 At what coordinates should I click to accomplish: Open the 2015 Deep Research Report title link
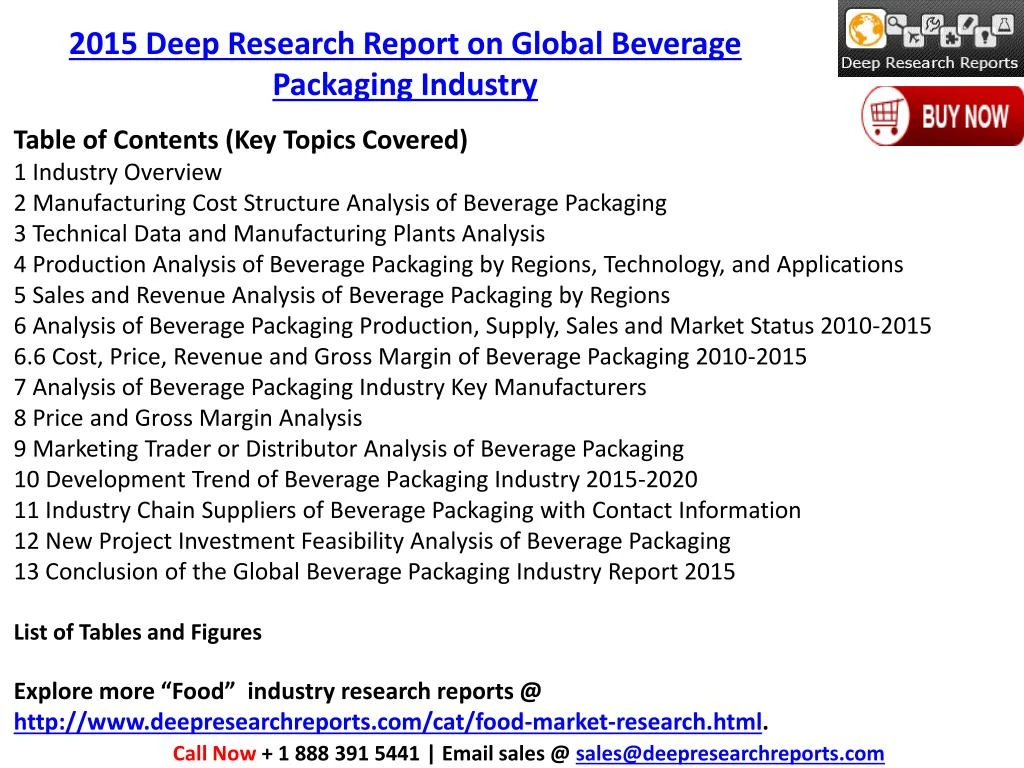(x=405, y=64)
